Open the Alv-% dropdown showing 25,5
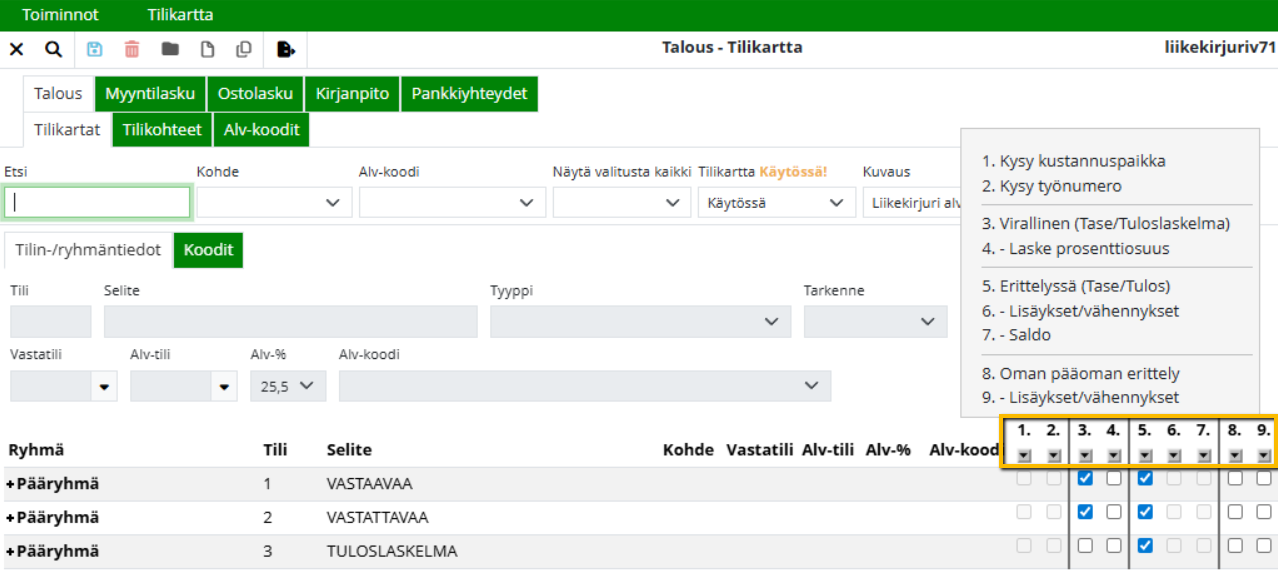This screenshot has width=1278, height=587. [287, 386]
